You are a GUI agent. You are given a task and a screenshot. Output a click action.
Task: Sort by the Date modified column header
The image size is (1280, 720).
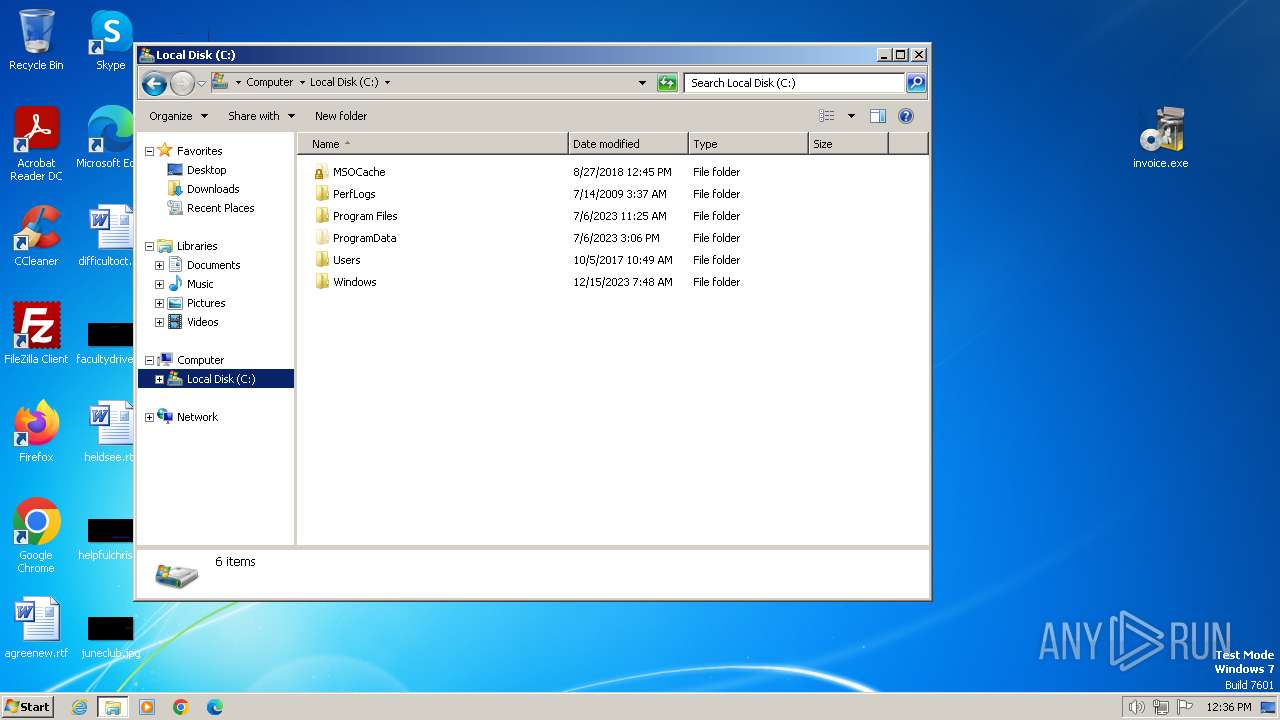pyautogui.click(x=628, y=144)
